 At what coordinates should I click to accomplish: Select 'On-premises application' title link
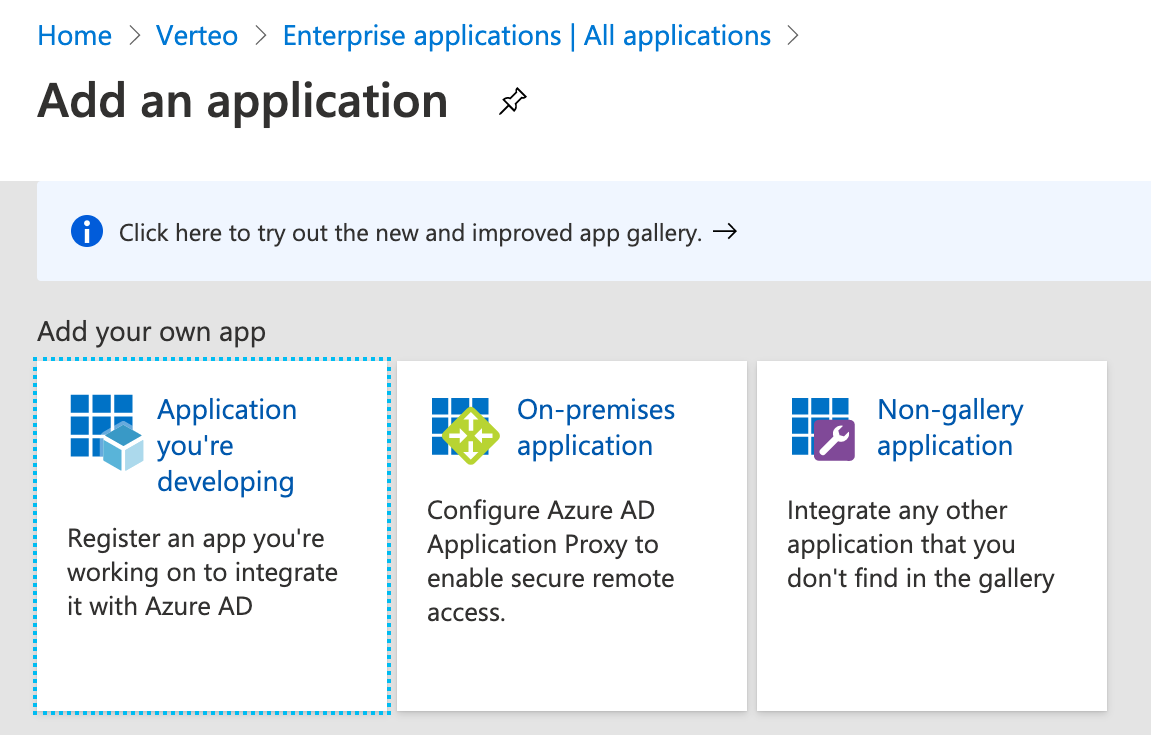[x=595, y=428]
